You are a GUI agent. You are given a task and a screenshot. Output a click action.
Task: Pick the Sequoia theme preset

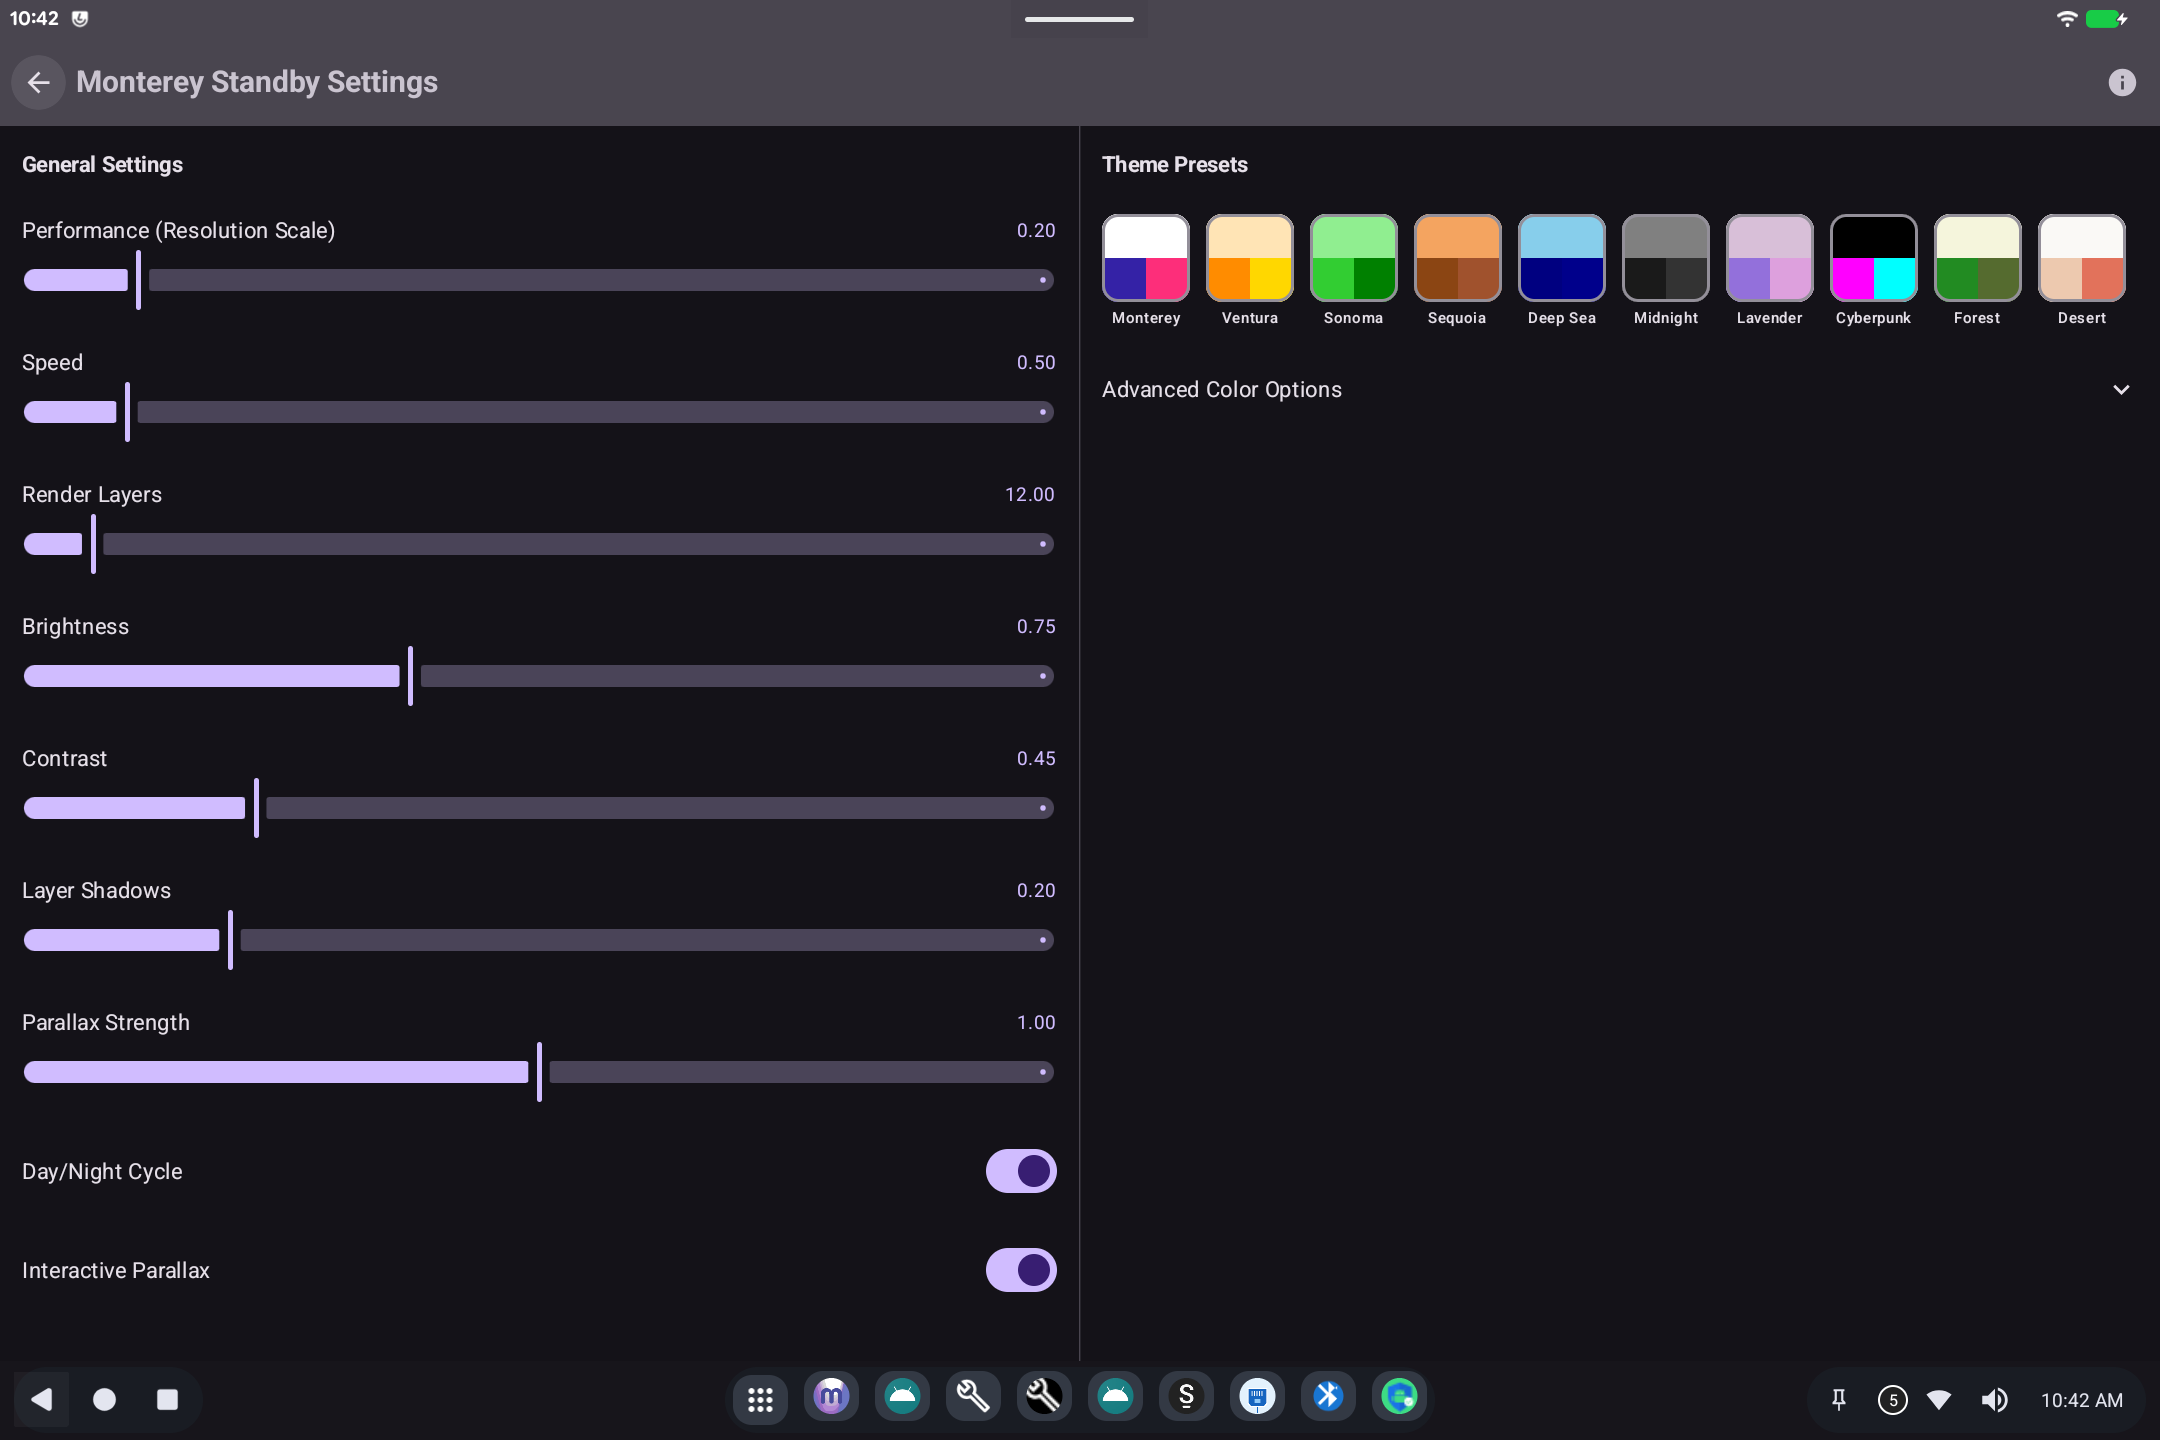point(1458,258)
